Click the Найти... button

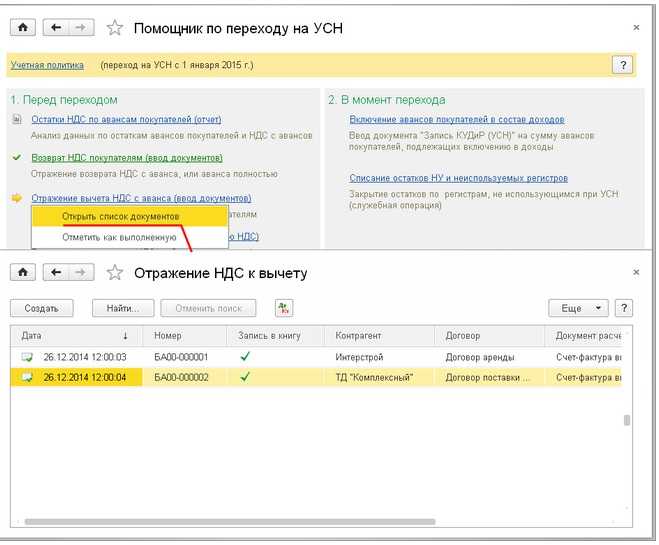(123, 308)
